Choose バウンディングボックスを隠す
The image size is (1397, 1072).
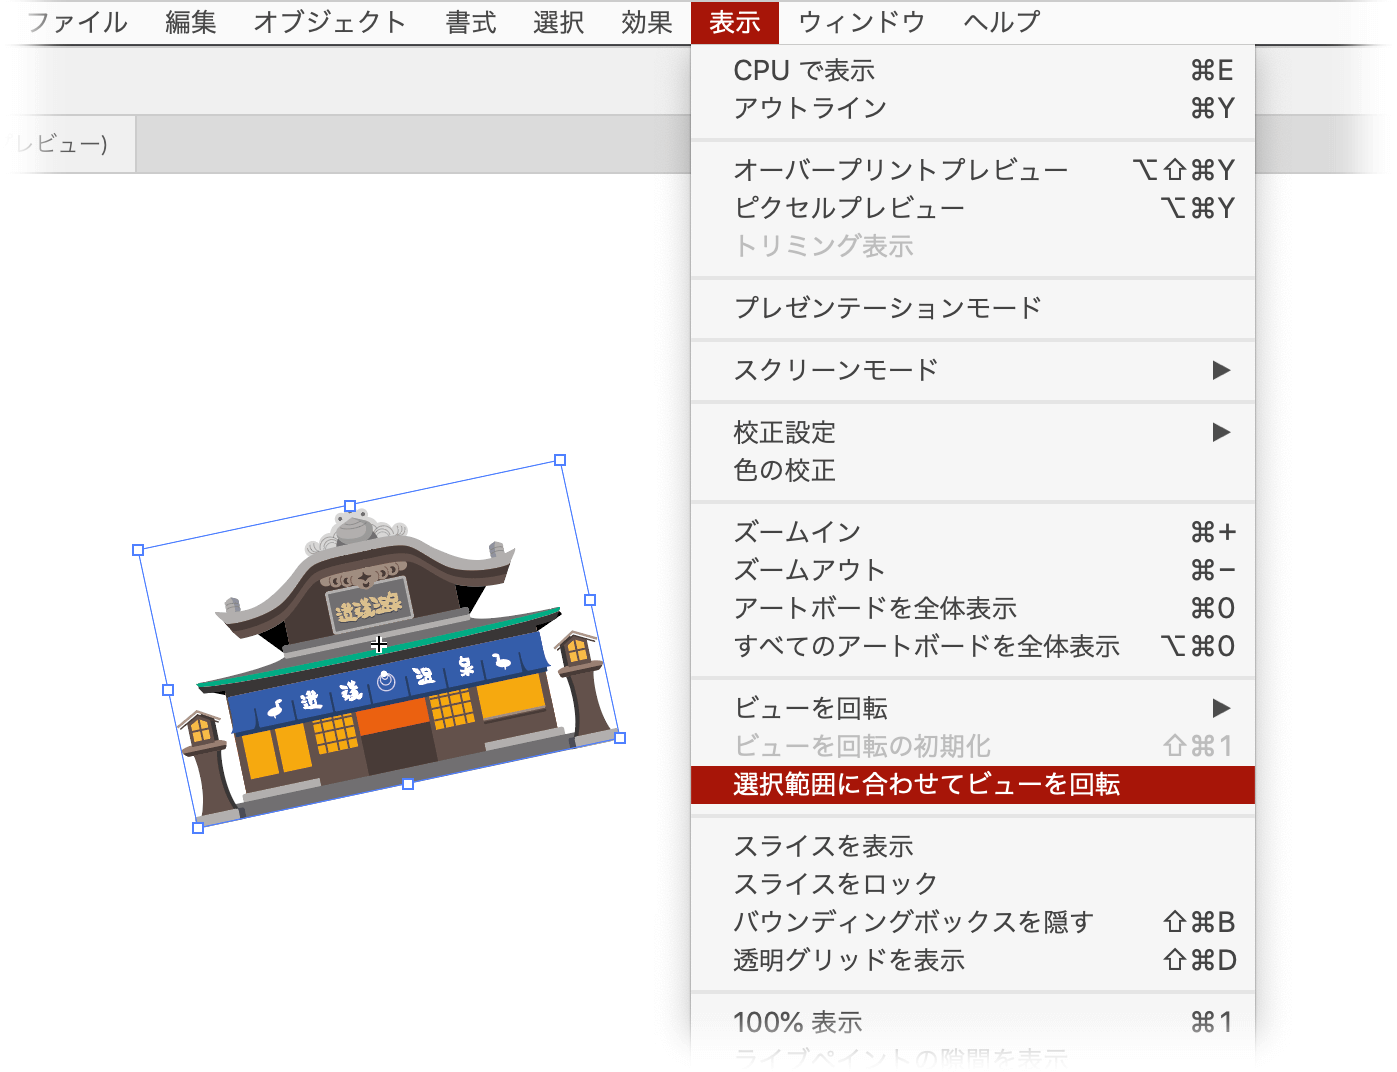[973, 922]
